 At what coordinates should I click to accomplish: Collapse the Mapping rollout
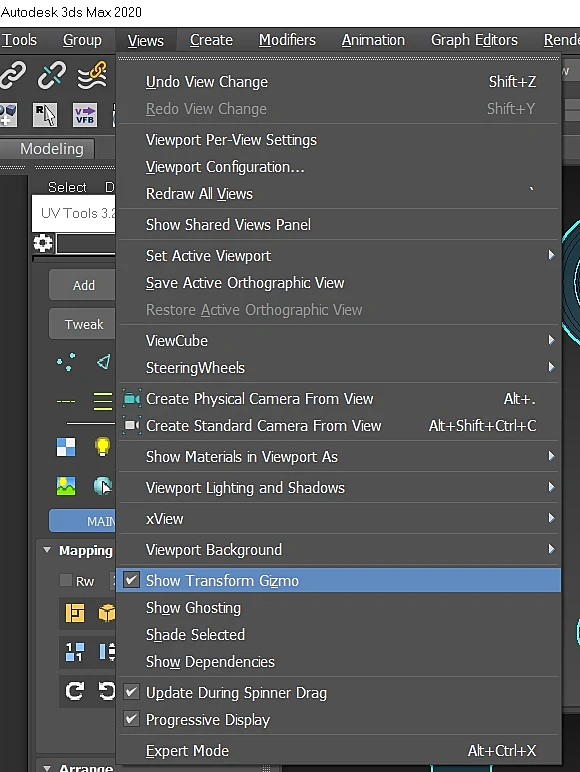click(47, 549)
